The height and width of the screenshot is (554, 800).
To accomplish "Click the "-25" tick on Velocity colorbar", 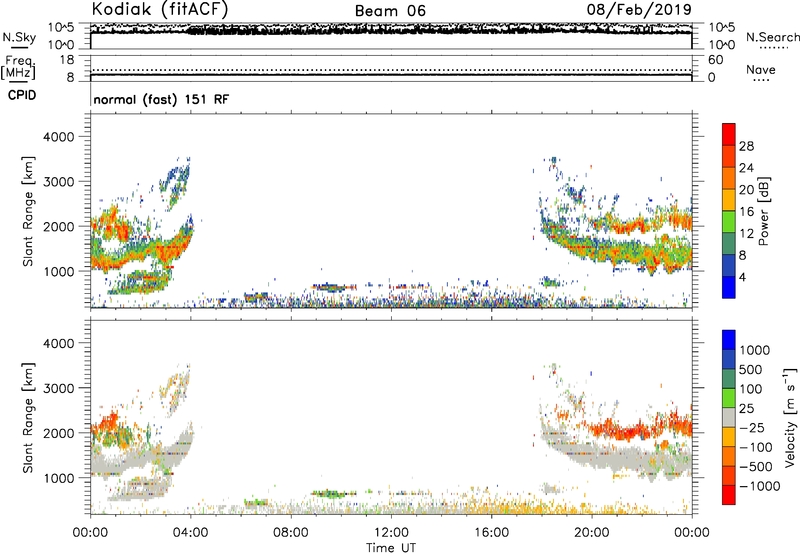I will (752, 427).
